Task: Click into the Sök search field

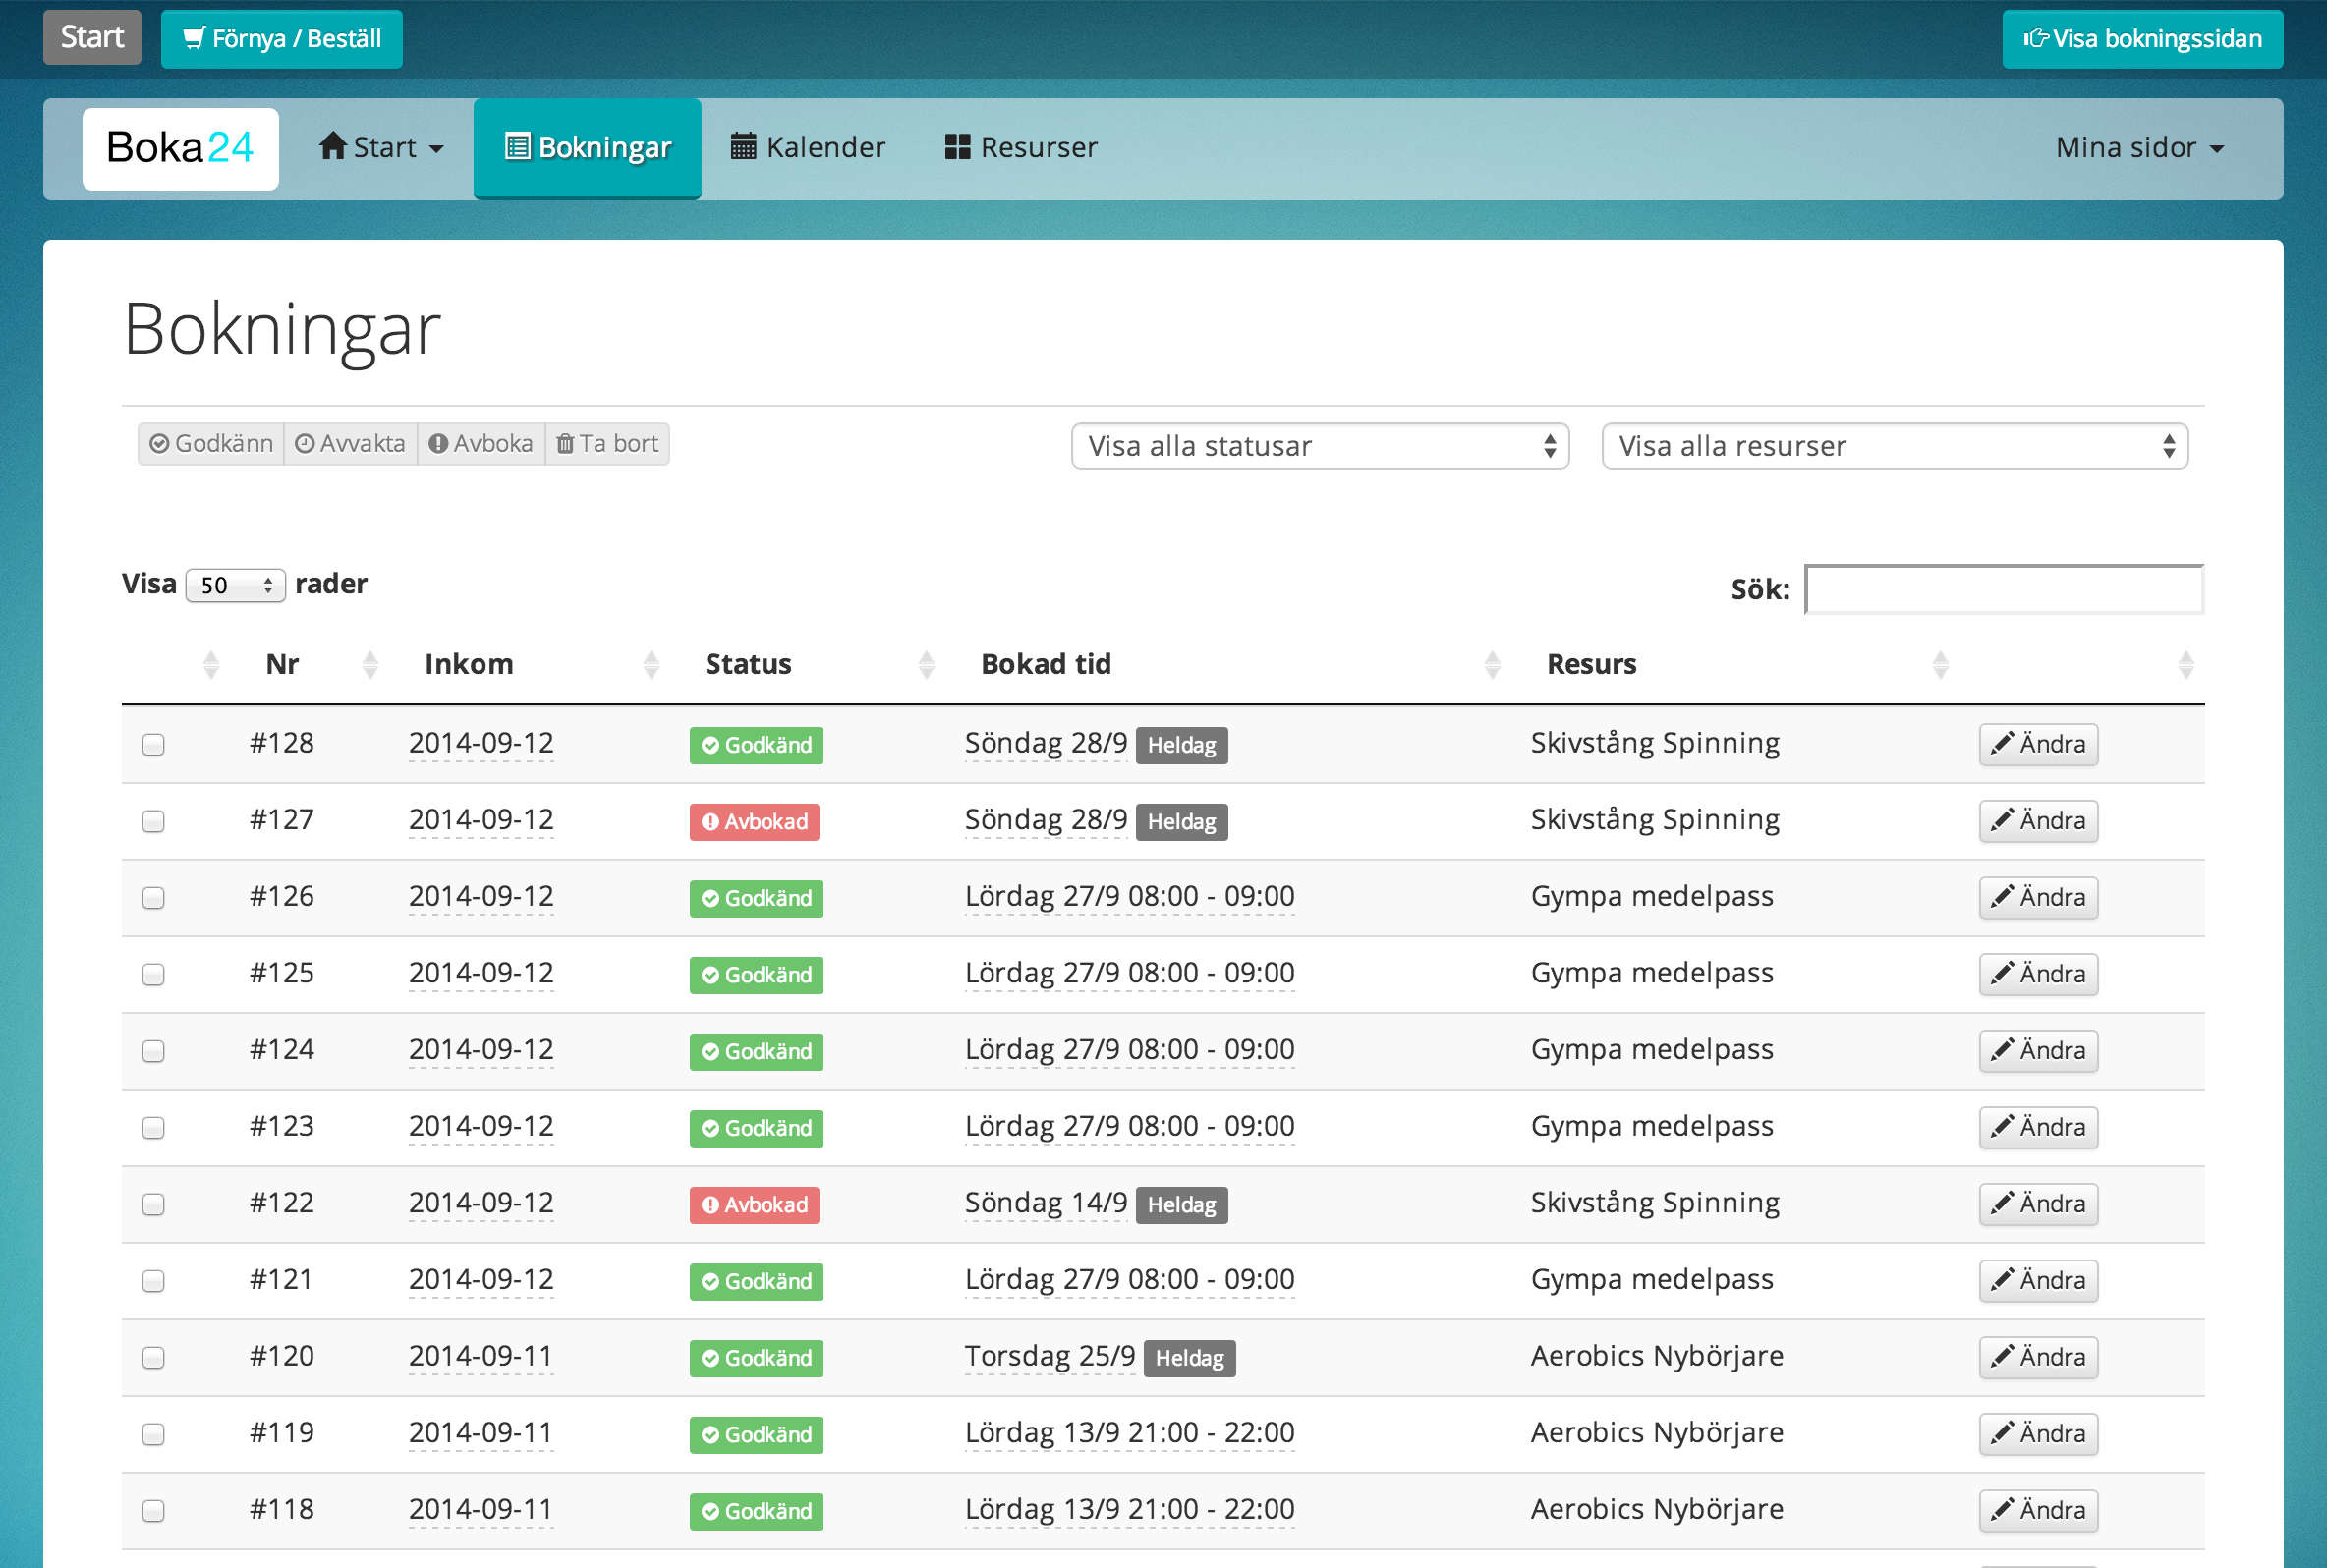Action: (2003, 589)
